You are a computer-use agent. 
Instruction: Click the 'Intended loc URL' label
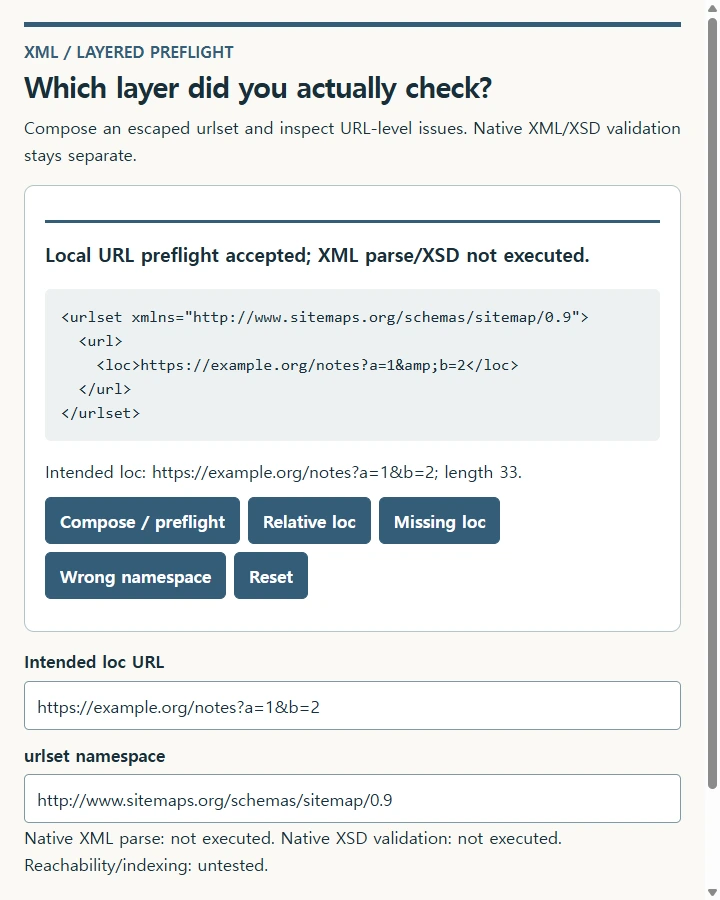click(94, 662)
